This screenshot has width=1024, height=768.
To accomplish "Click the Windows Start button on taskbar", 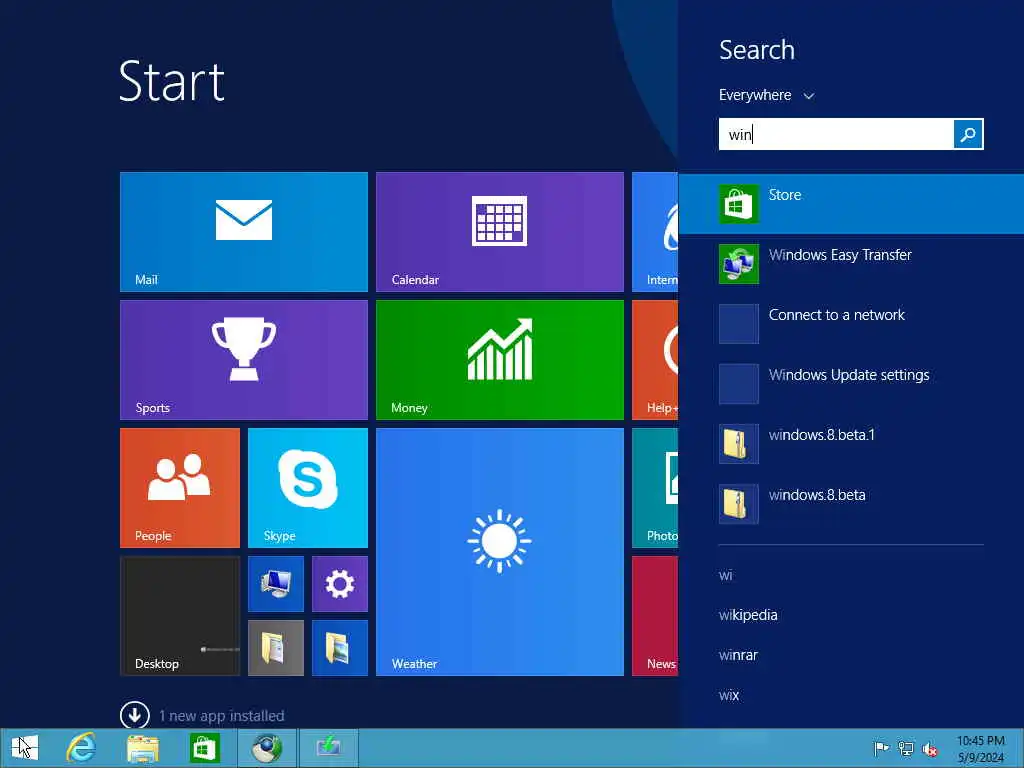I will pyautogui.click(x=25, y=748).
